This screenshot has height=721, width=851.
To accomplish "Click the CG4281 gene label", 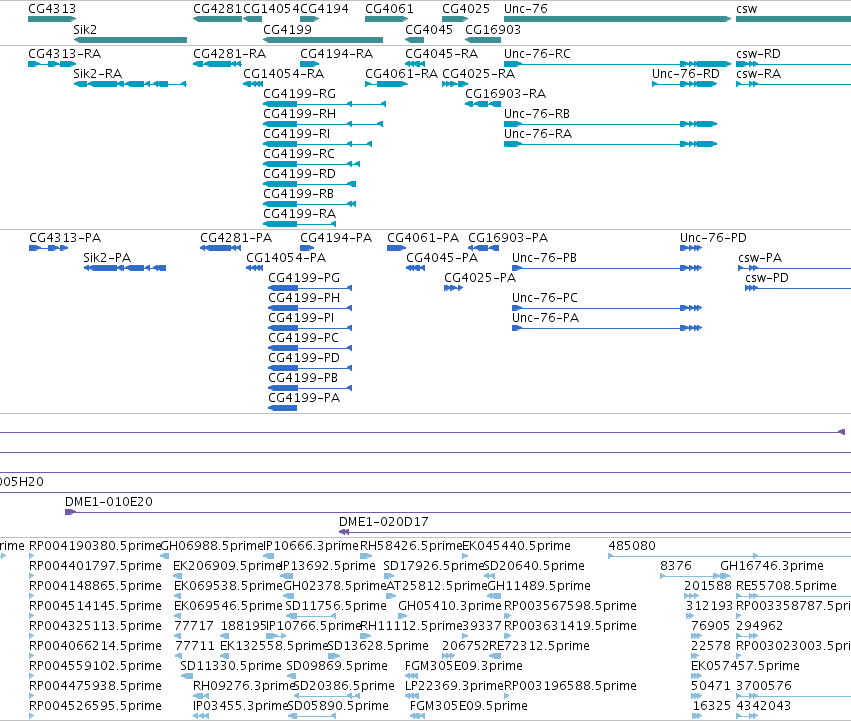I will (x=217, y=9).
